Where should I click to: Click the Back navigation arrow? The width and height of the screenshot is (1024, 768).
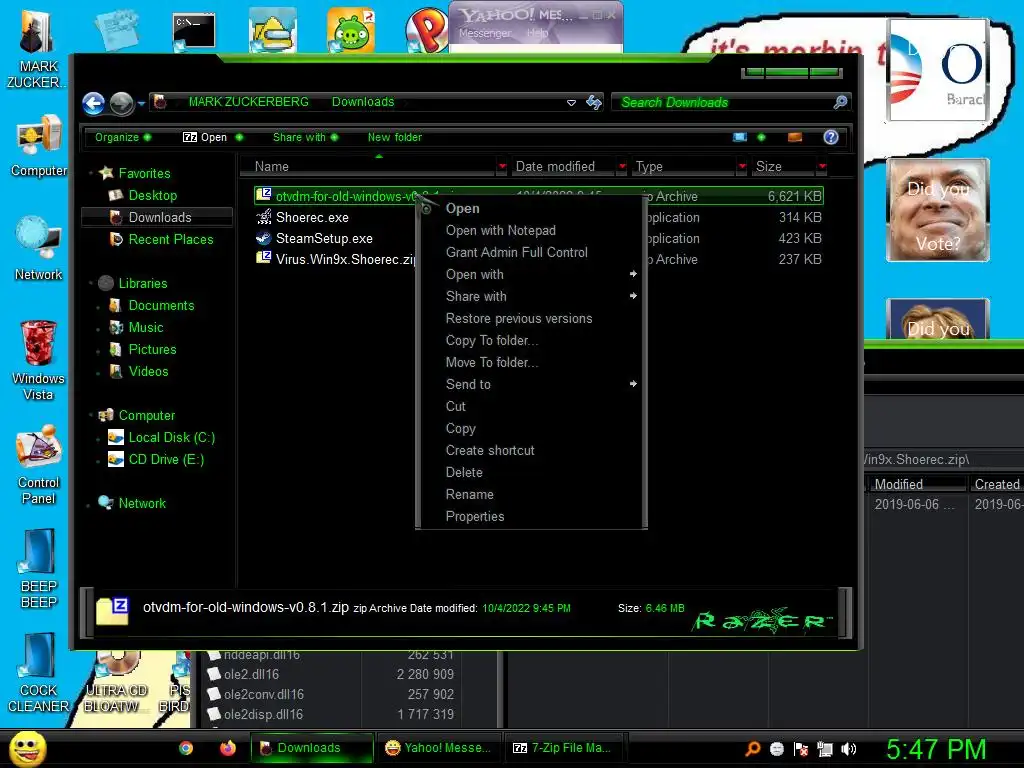click(x=93, y=103)
